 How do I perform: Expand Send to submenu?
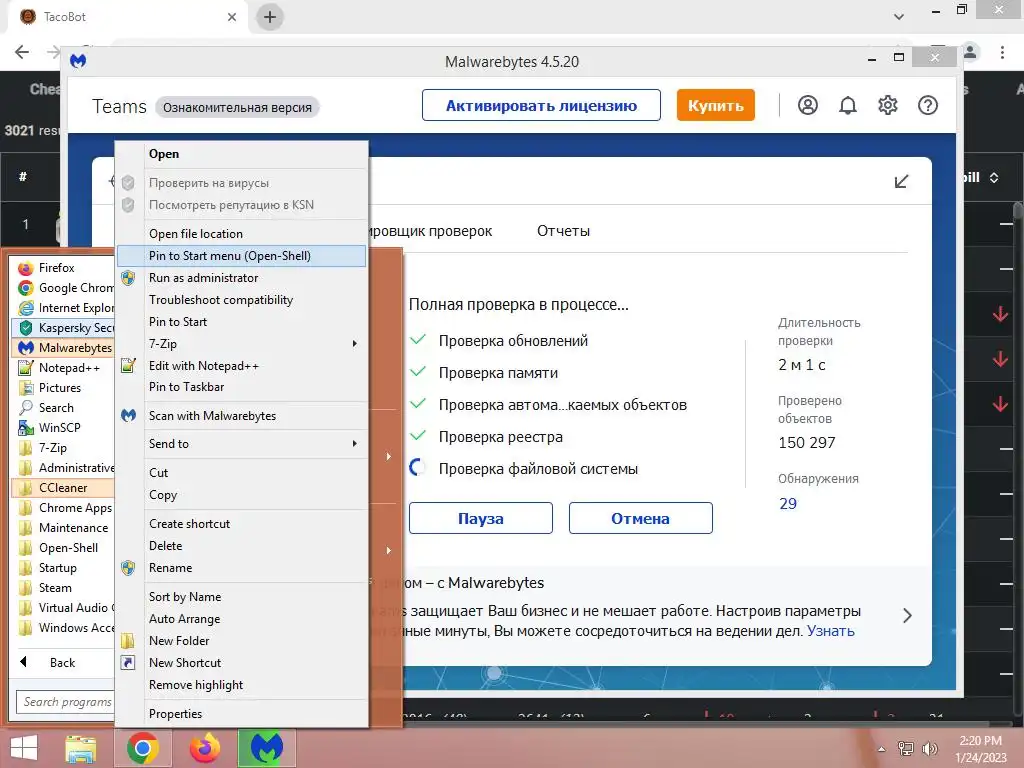coord(241,444)
